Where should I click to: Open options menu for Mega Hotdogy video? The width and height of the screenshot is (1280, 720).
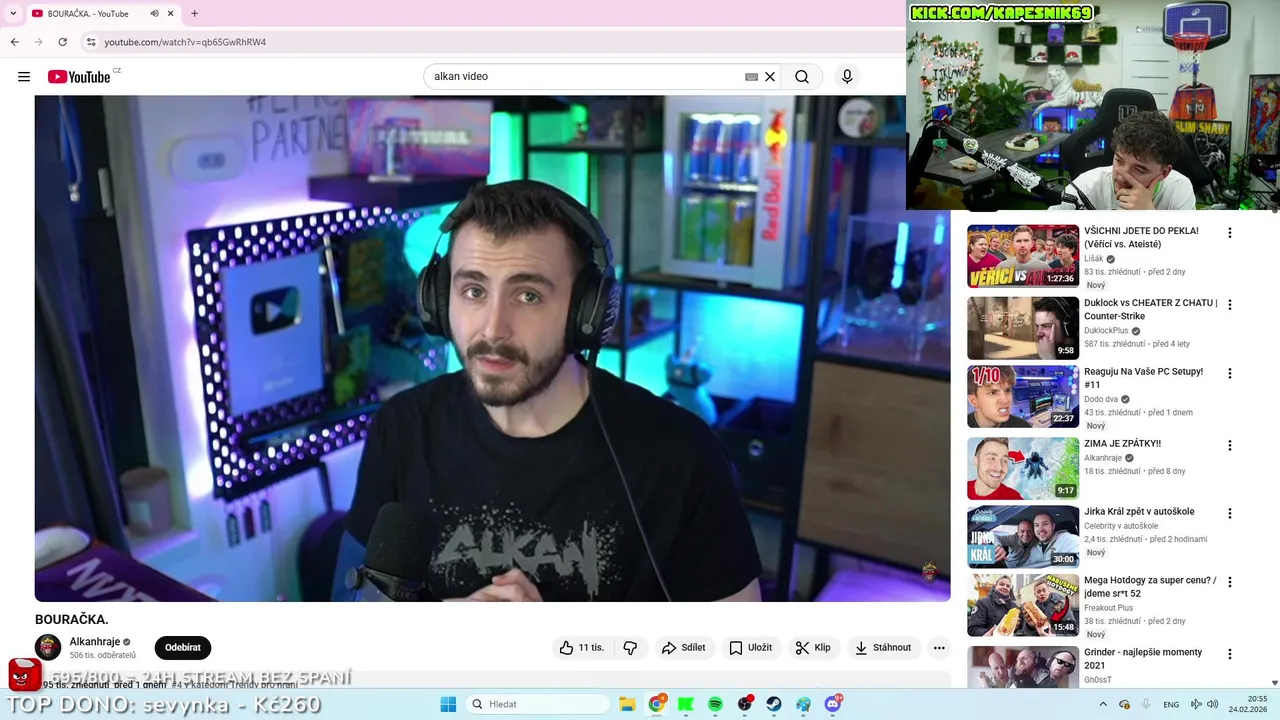[x=1230, y=582]
